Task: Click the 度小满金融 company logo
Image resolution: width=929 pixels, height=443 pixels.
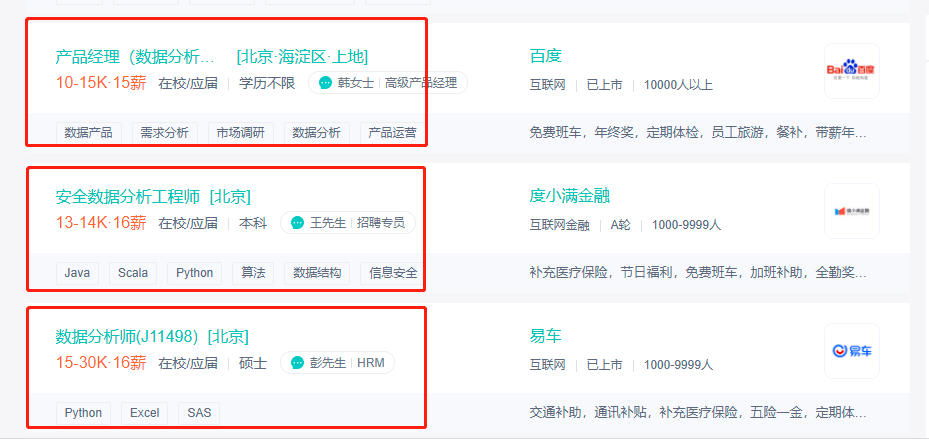Action: [851, 211]
